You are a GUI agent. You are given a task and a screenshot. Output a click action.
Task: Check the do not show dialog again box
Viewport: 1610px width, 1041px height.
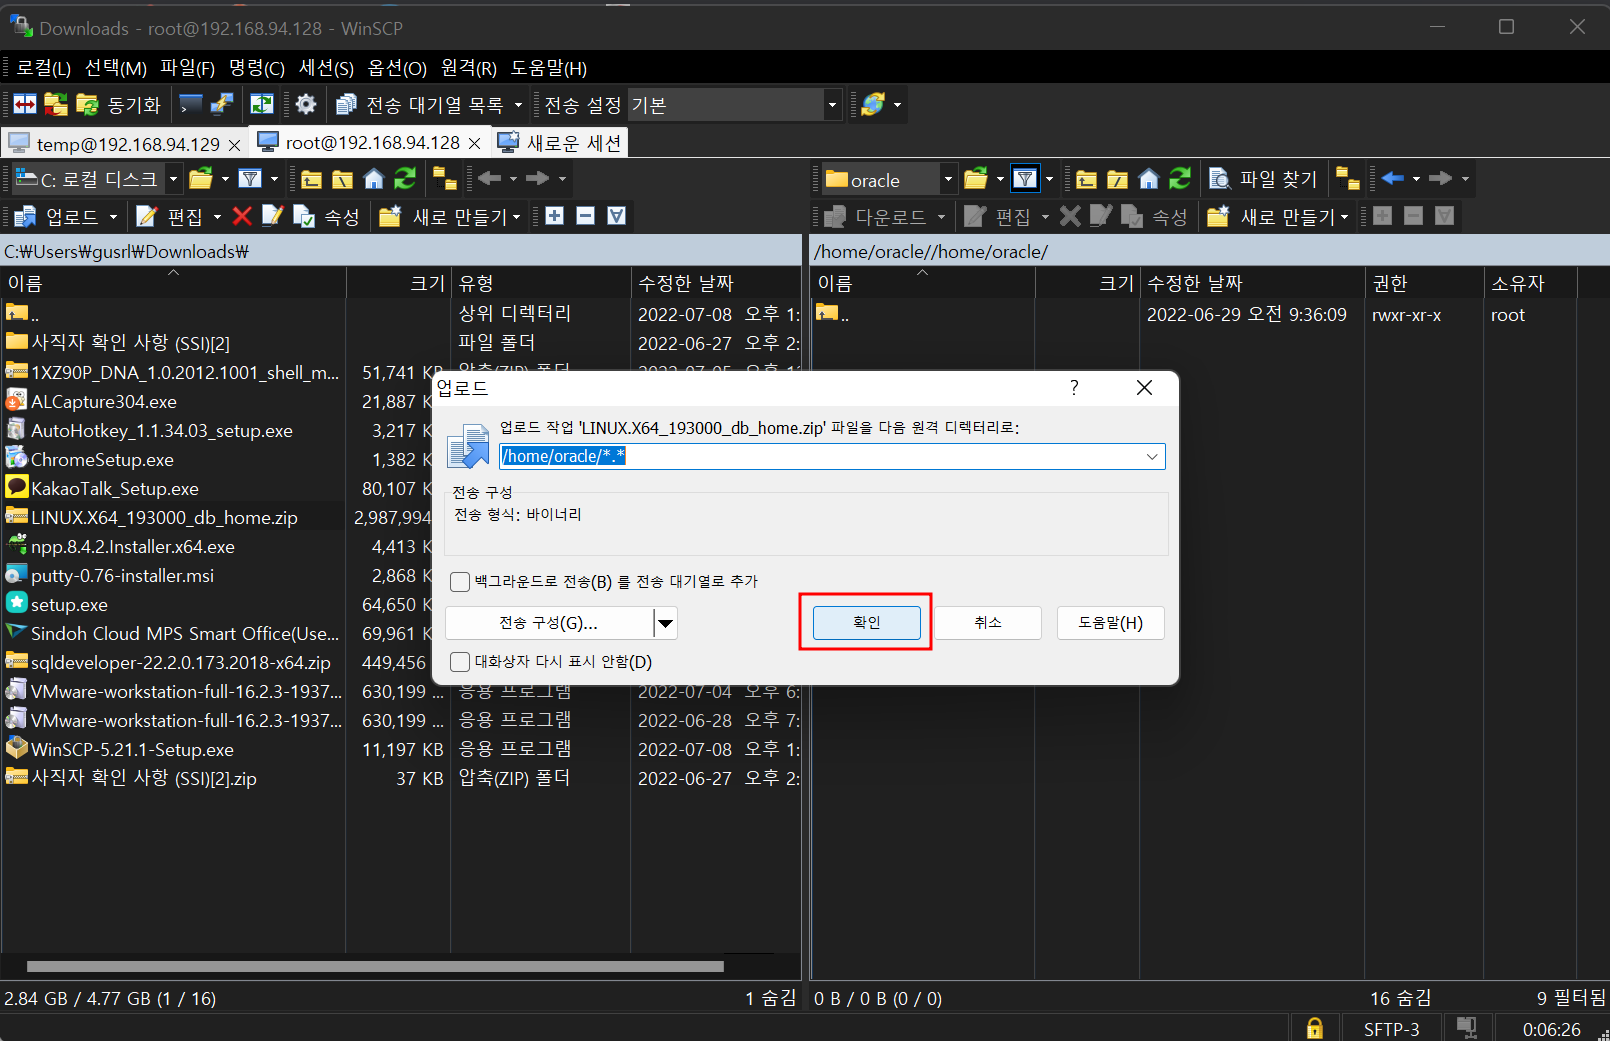(460, 662)
